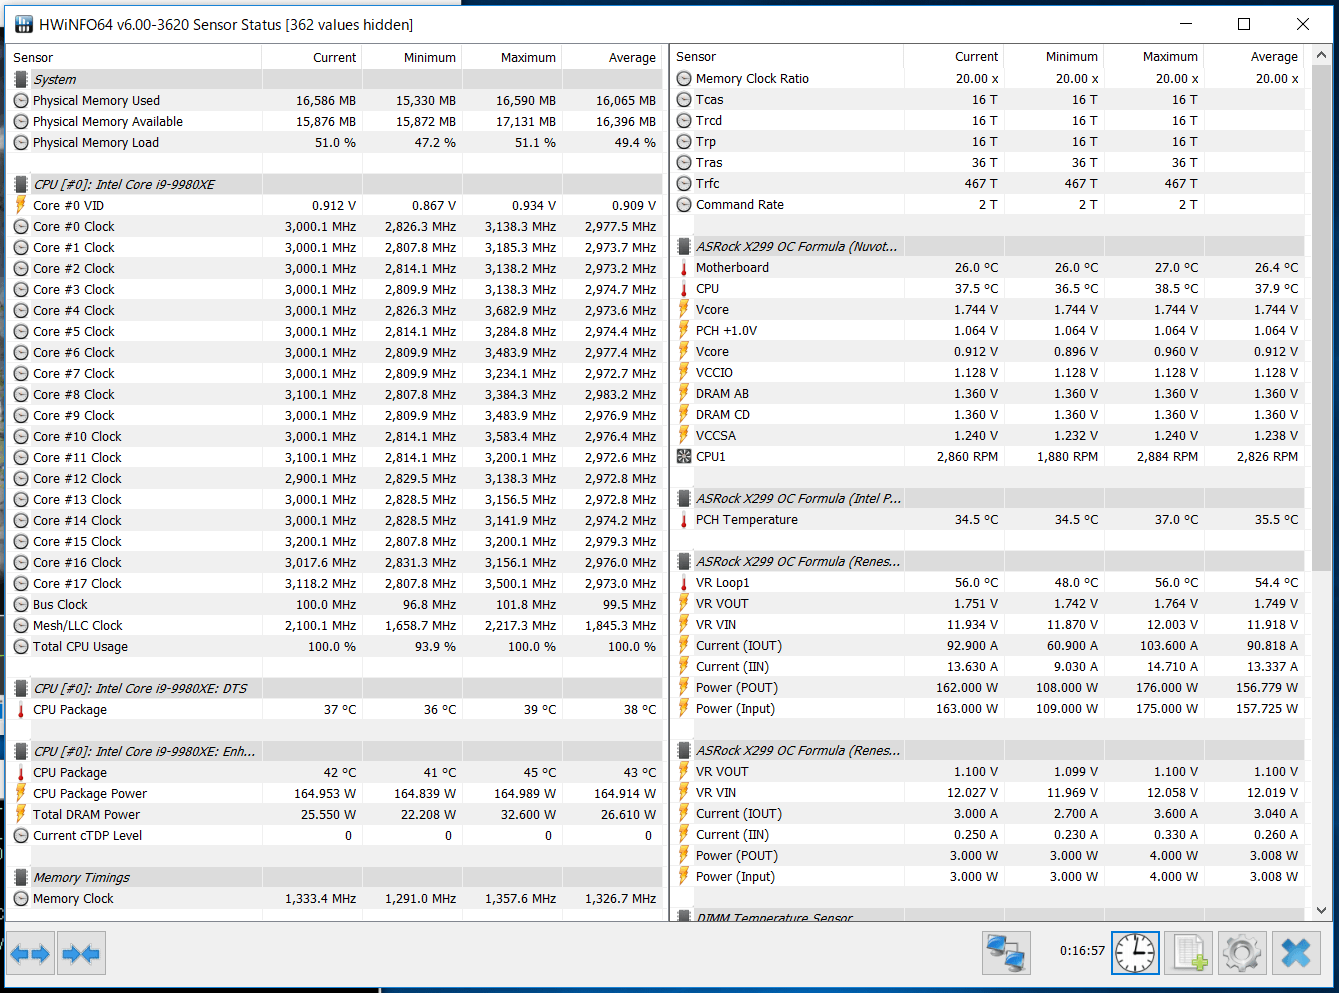Click the right pane Sensor column header
The width and height of the screenshot is (1339, 993).
787,56
